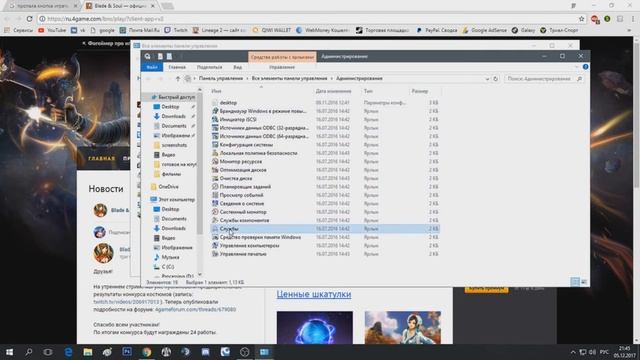Select Средство проверки памяти Windows icon
This screenshot has width=640, height=360.
coord(215,237)
